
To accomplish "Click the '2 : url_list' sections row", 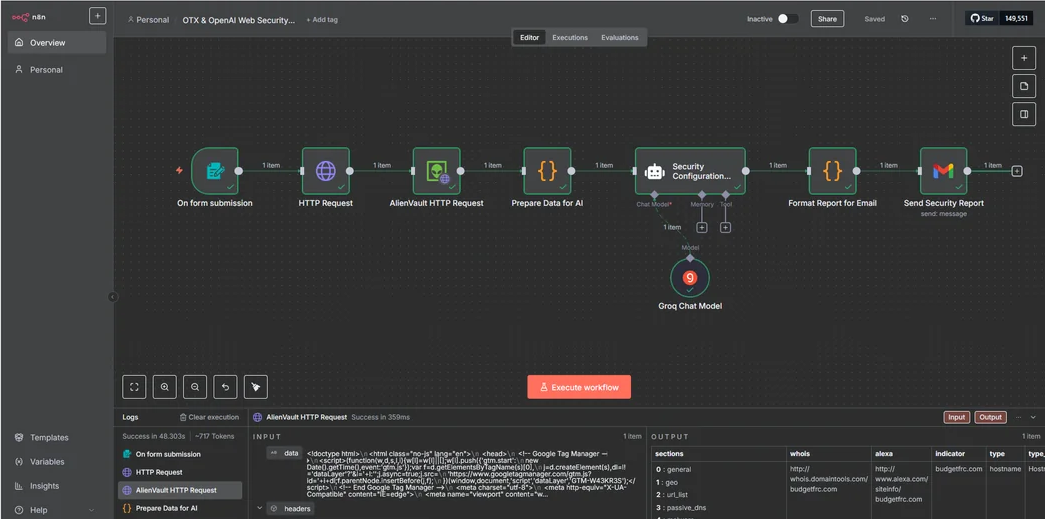I will 674,495.
